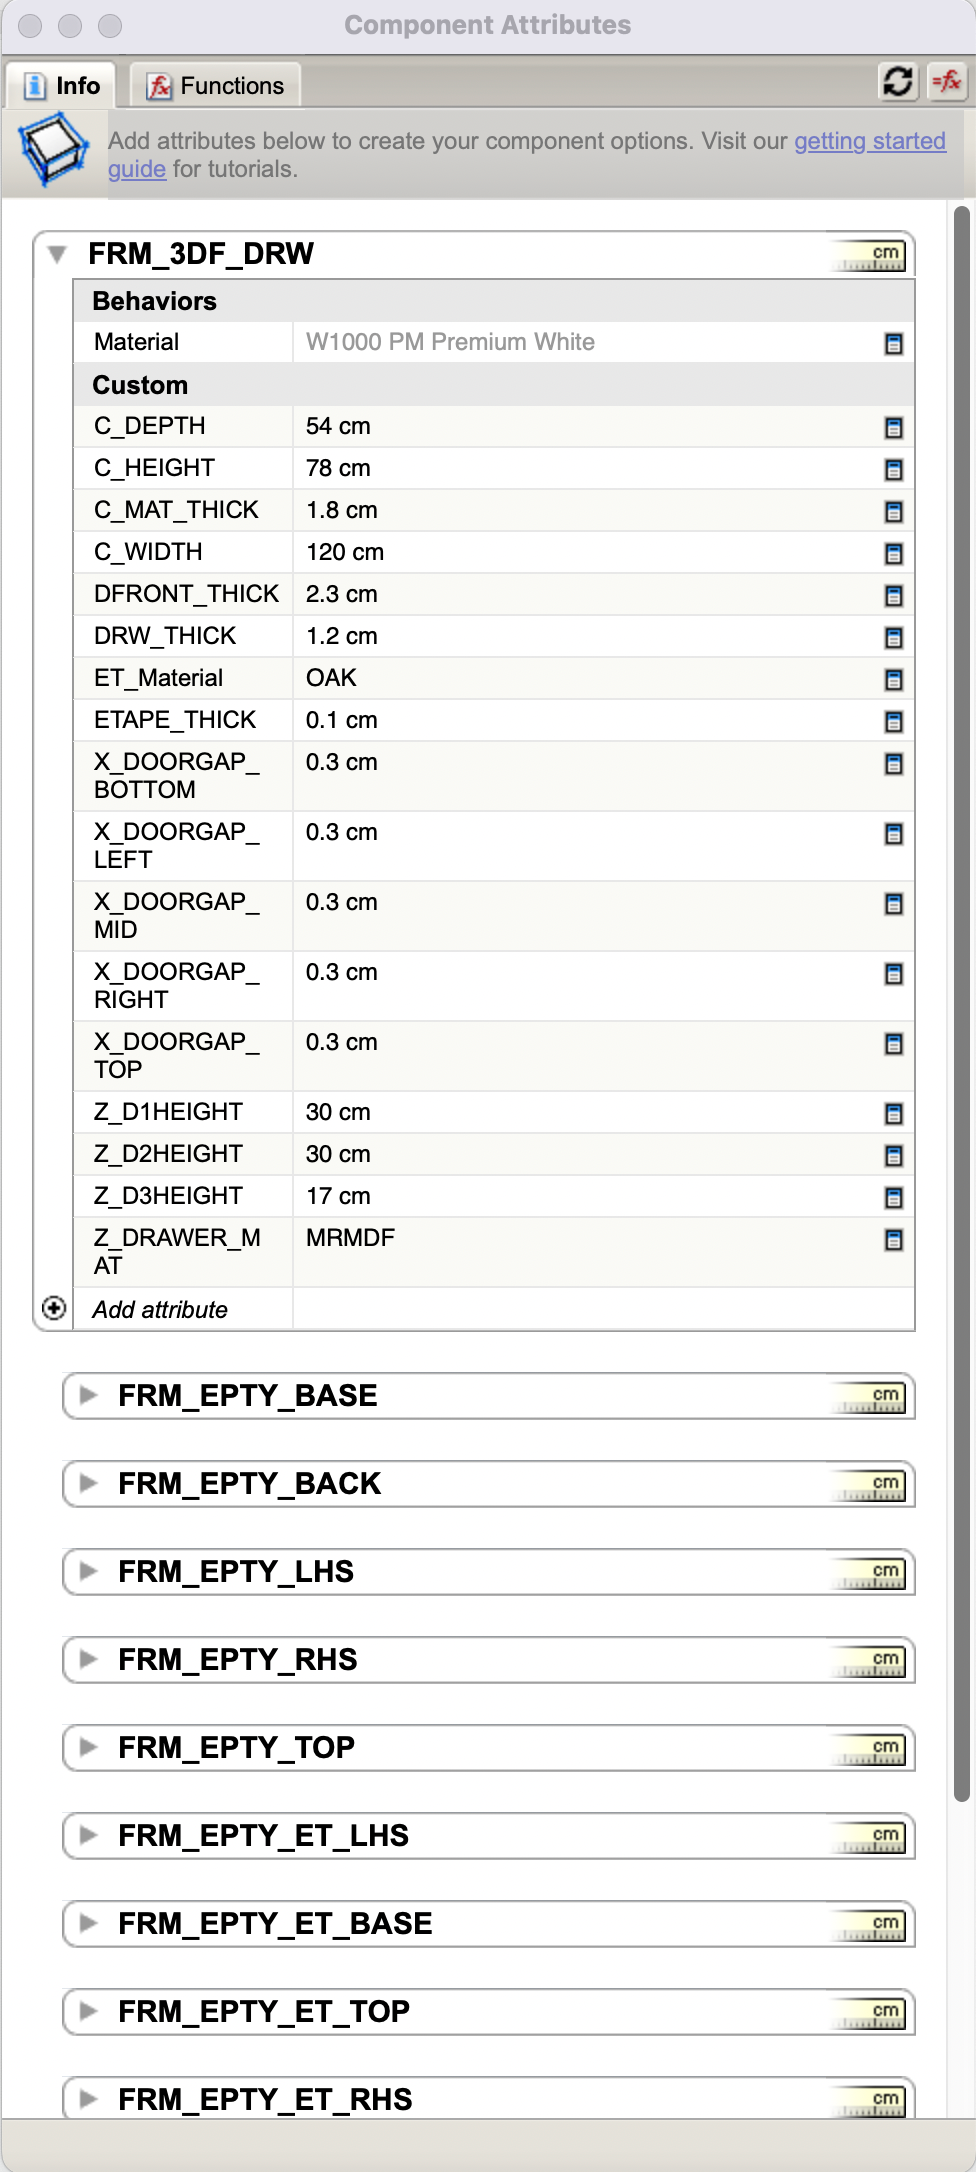Click the refresh icon in the toolbar

coord(898,81)
